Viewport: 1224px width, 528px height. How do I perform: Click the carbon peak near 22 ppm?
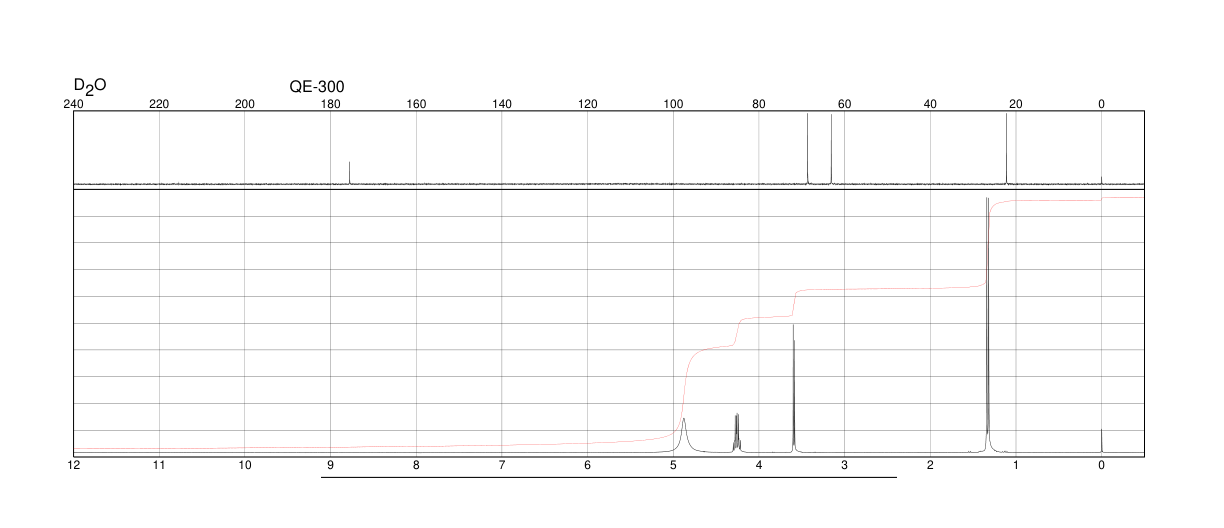[1006, 149]
